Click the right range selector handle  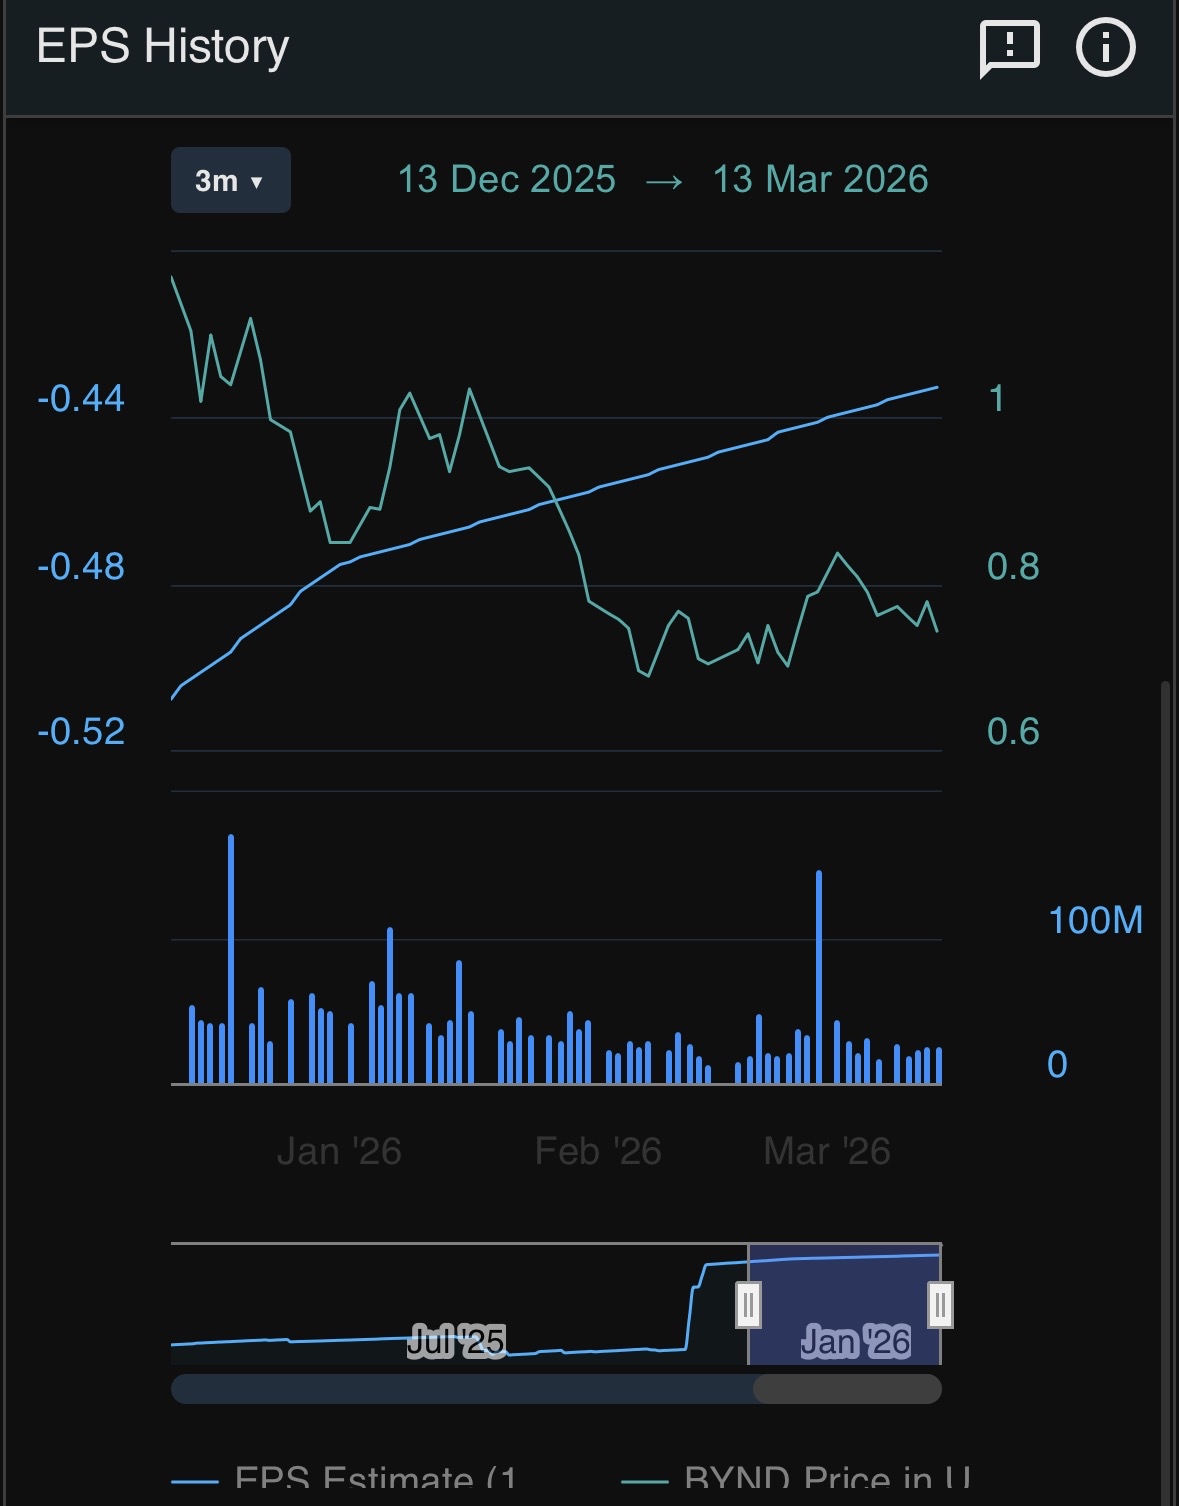(x=940, y=1304)
